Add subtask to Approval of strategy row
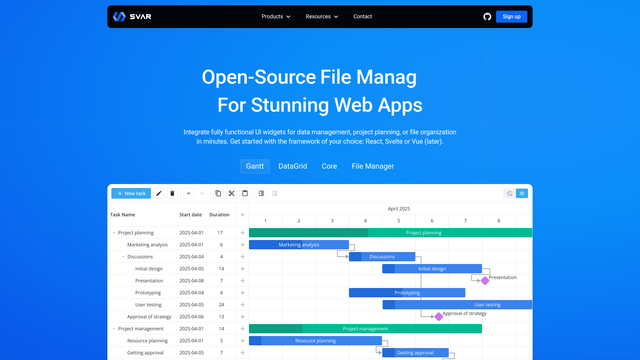 (242, 317)
